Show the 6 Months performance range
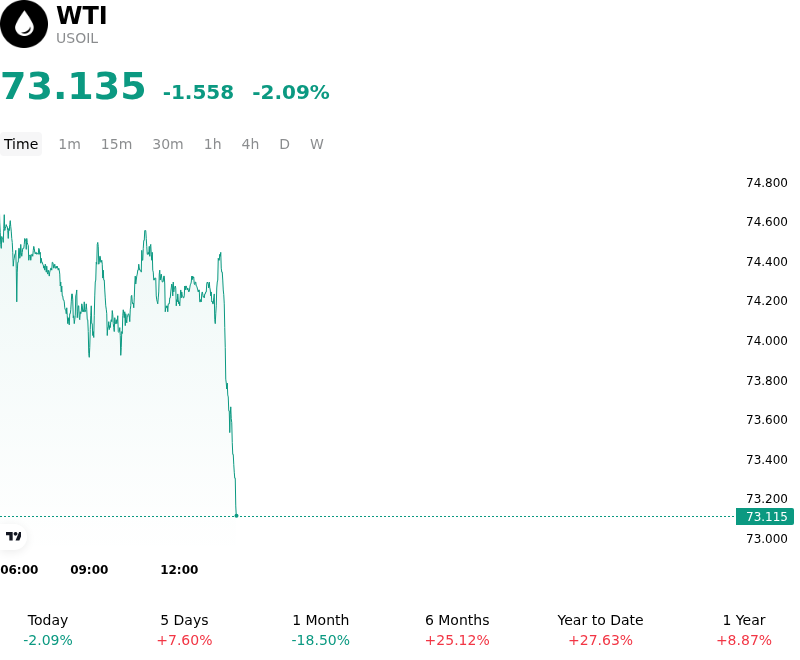Image resolution: width=800 pixels, height=660 pixels. coord(457,630)
